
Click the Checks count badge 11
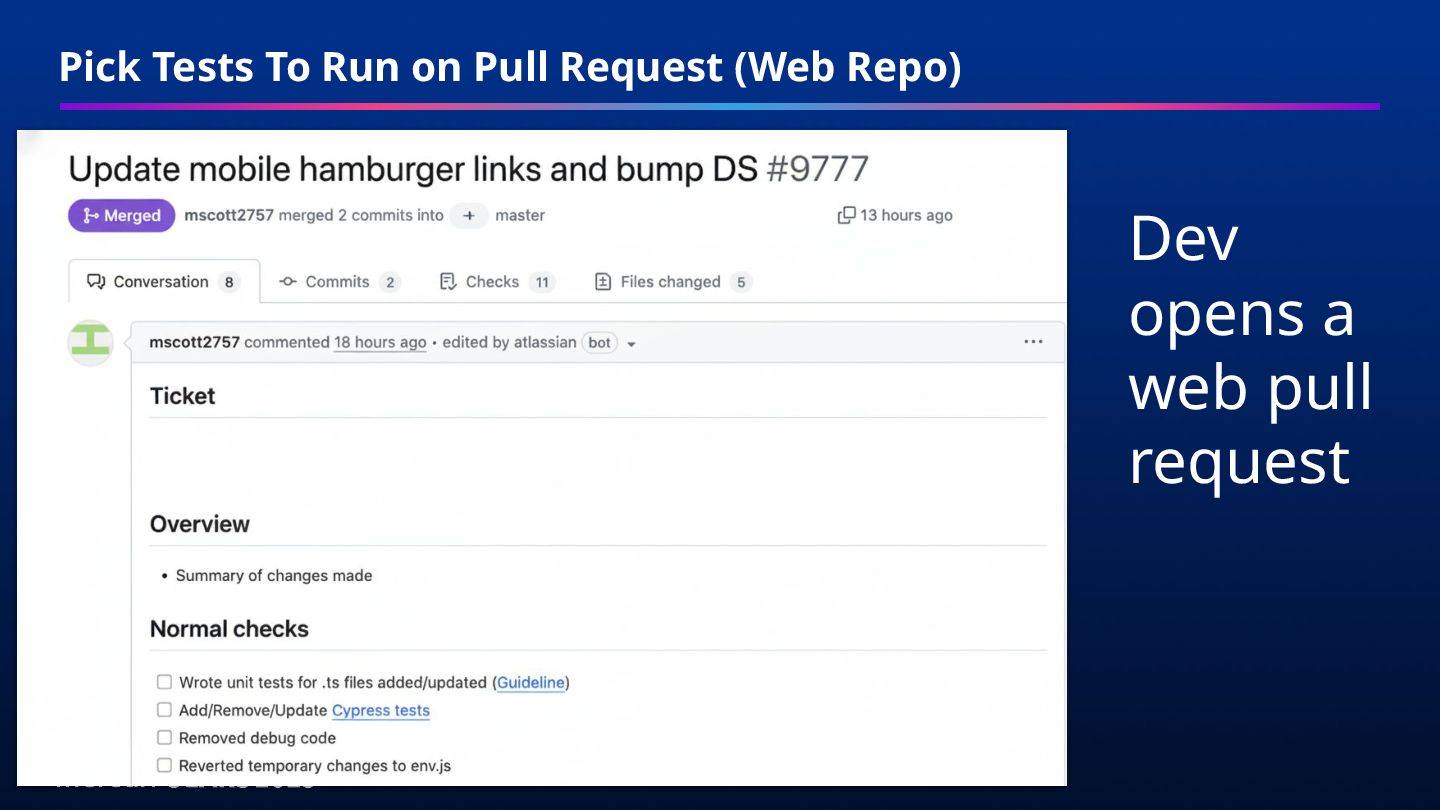point(542,282)
